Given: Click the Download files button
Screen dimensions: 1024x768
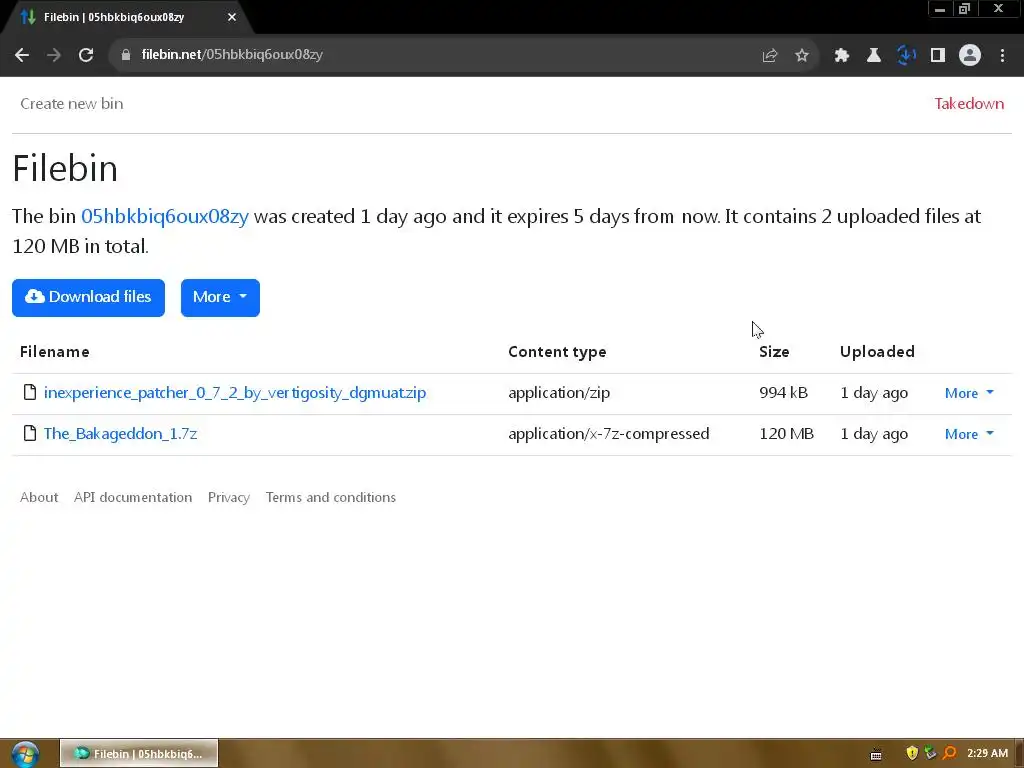Looking at the screenshot, I should pyautogui.click(x=88, y=298).
